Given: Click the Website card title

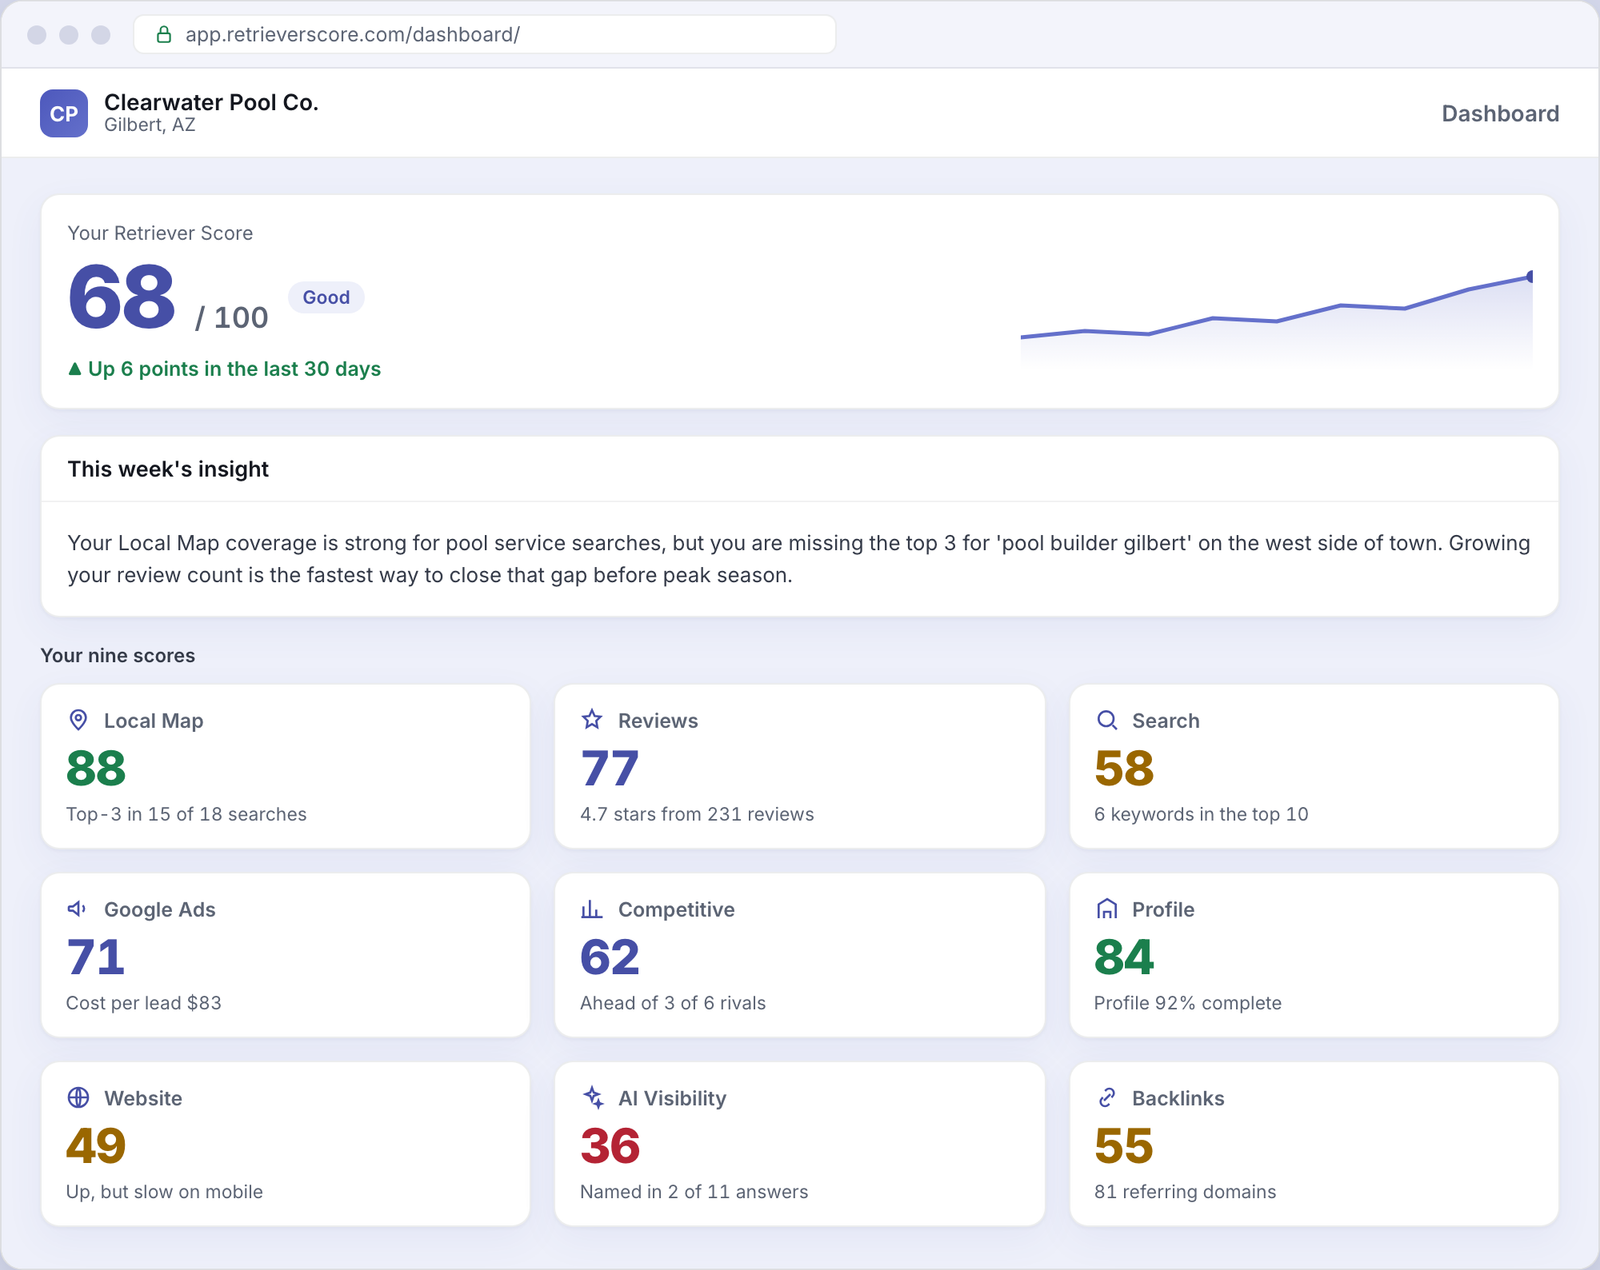Looking at the screenshot, I should pyautogui.click(x=143, y=1099).
